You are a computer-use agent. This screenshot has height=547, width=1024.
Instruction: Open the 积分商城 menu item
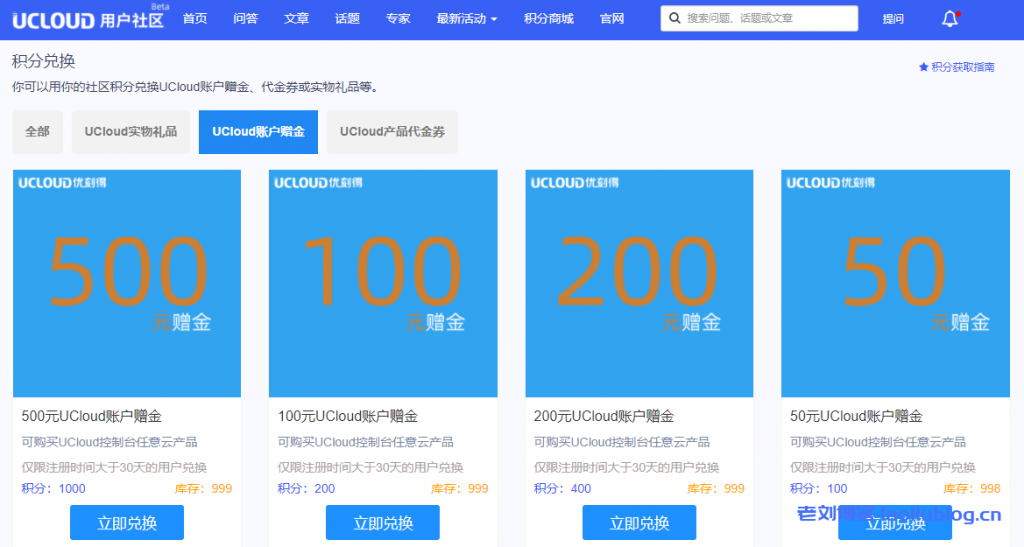(x=548, y=19)
